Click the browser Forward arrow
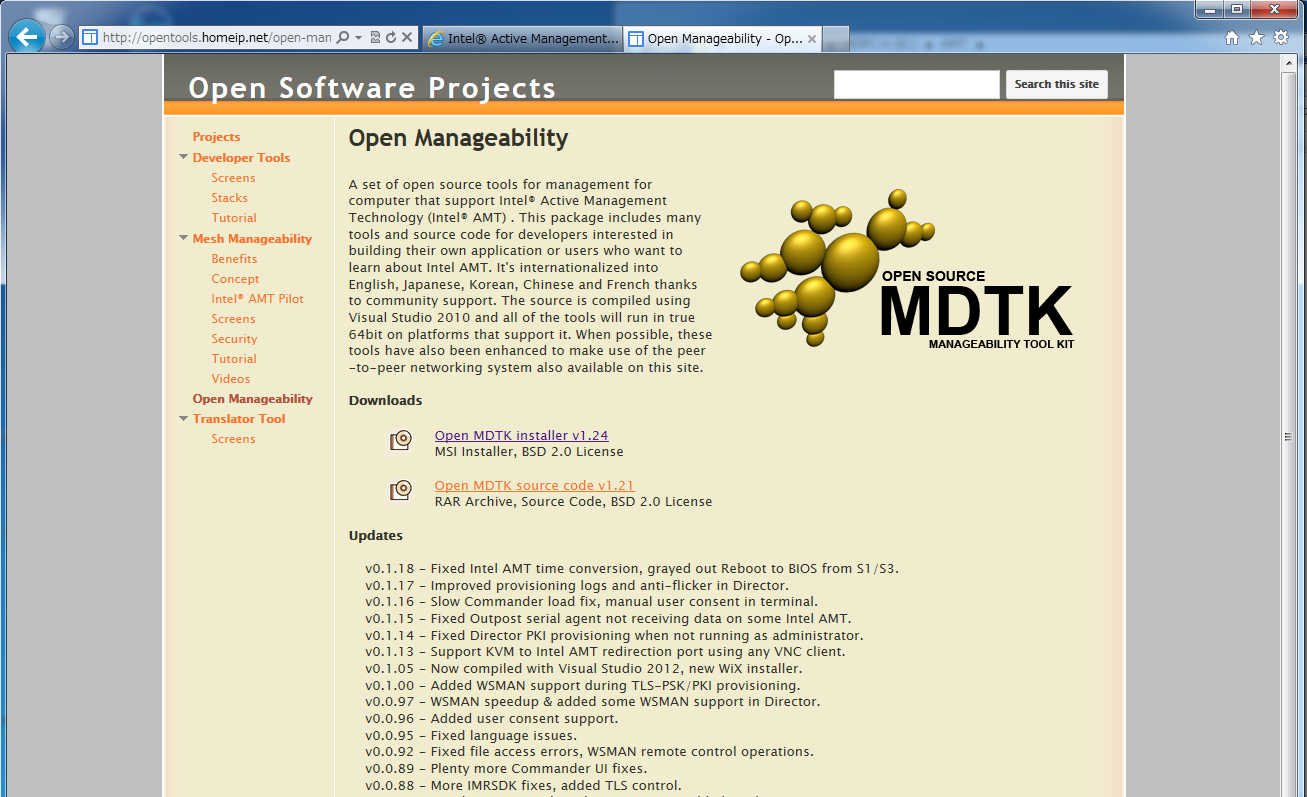Viewport: 1307px width, 797px height. click(62, 38)
